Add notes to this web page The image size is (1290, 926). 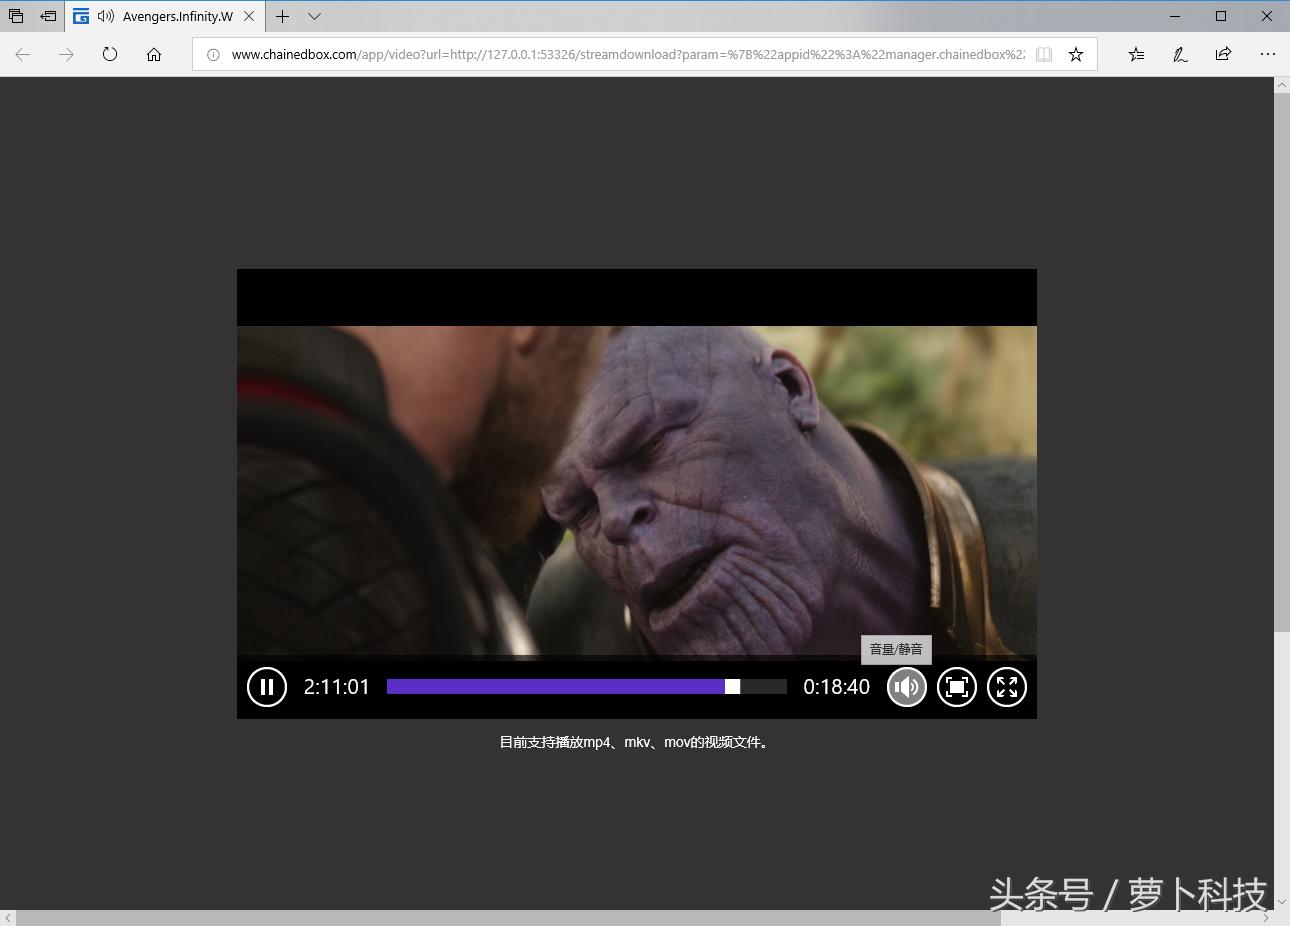point(1180,54)
